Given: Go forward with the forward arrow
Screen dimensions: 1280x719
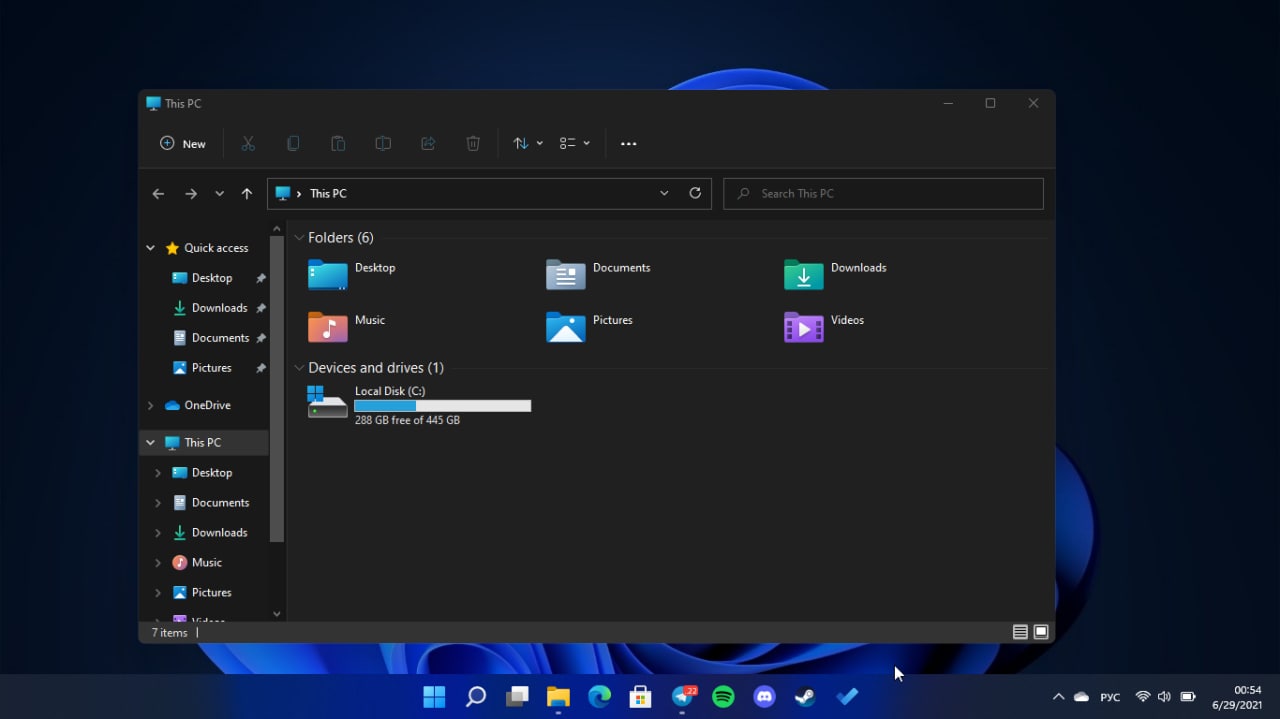Looking at the screenshot, I should point(191,194).
